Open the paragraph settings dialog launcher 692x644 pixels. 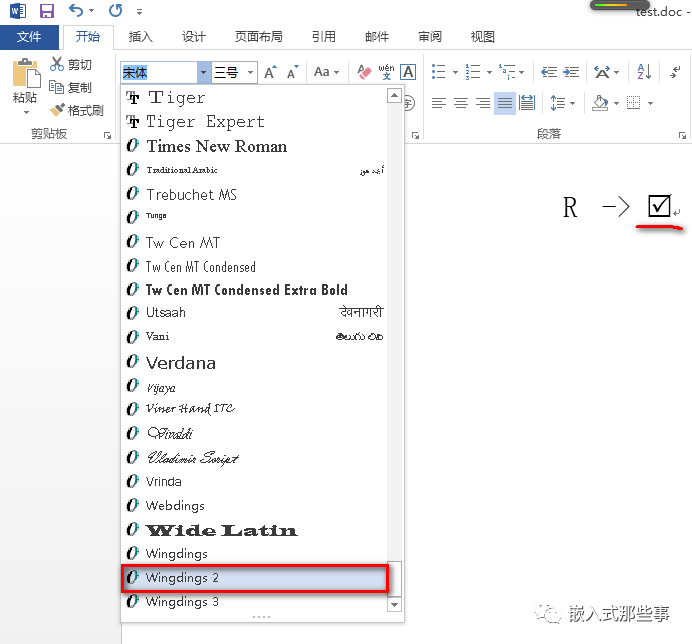(682, 136)
